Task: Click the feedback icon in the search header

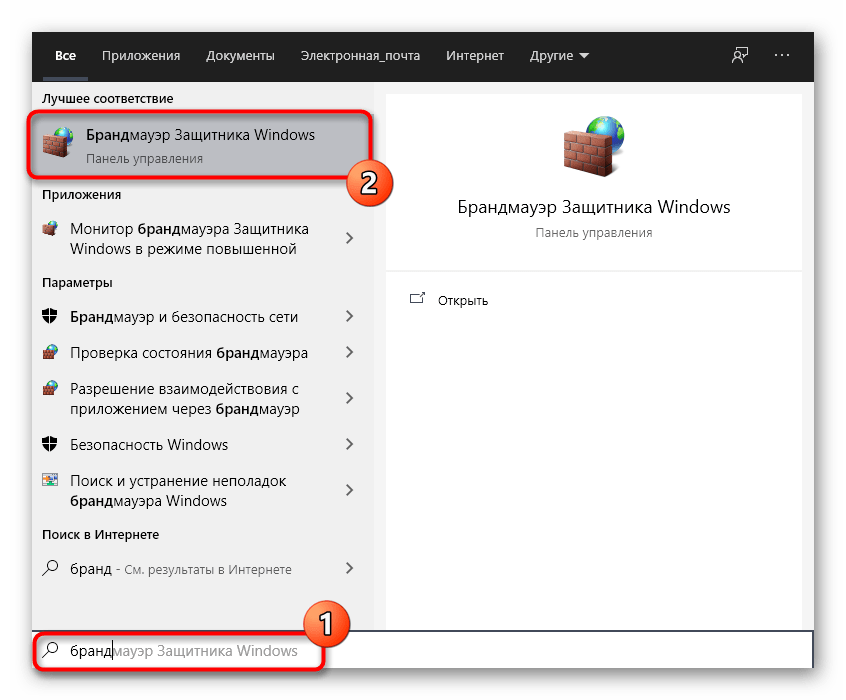Action: (740, 56)
